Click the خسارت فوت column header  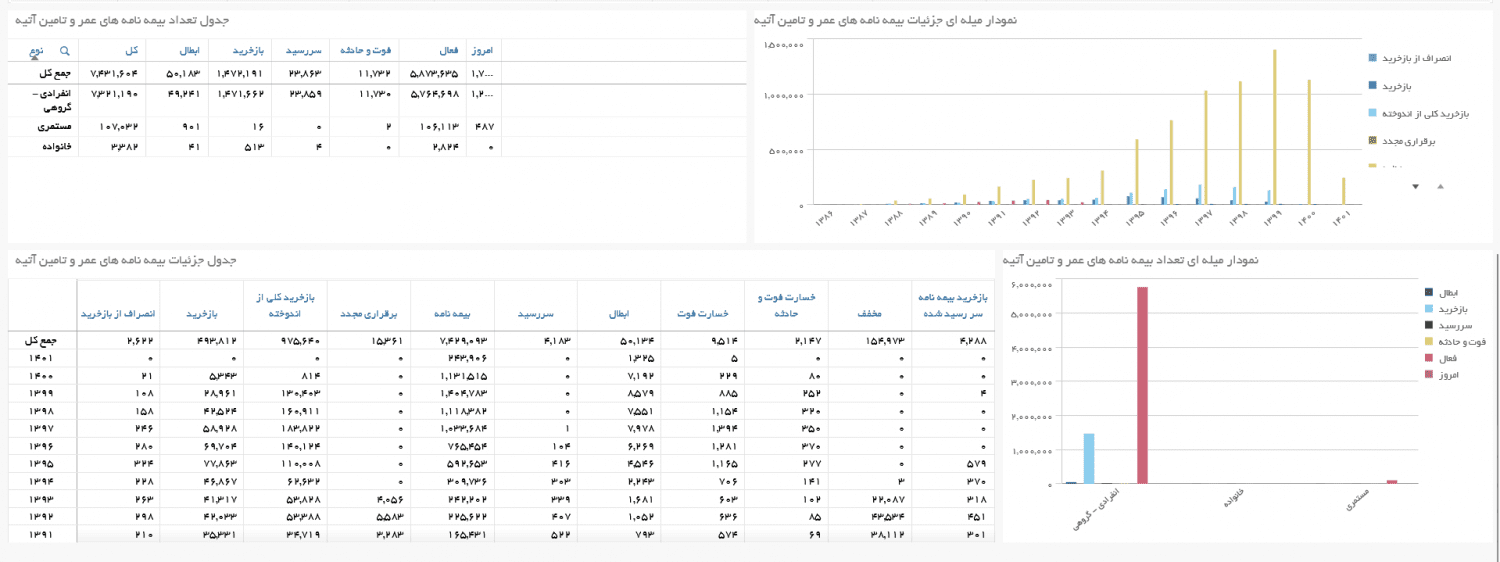point(705,314)
